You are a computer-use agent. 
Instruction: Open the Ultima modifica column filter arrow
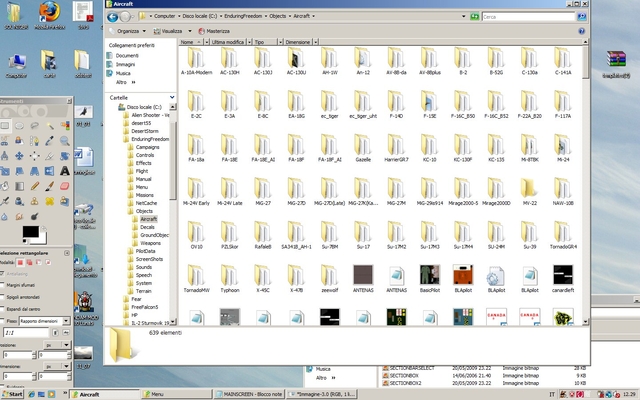[249, 42]
